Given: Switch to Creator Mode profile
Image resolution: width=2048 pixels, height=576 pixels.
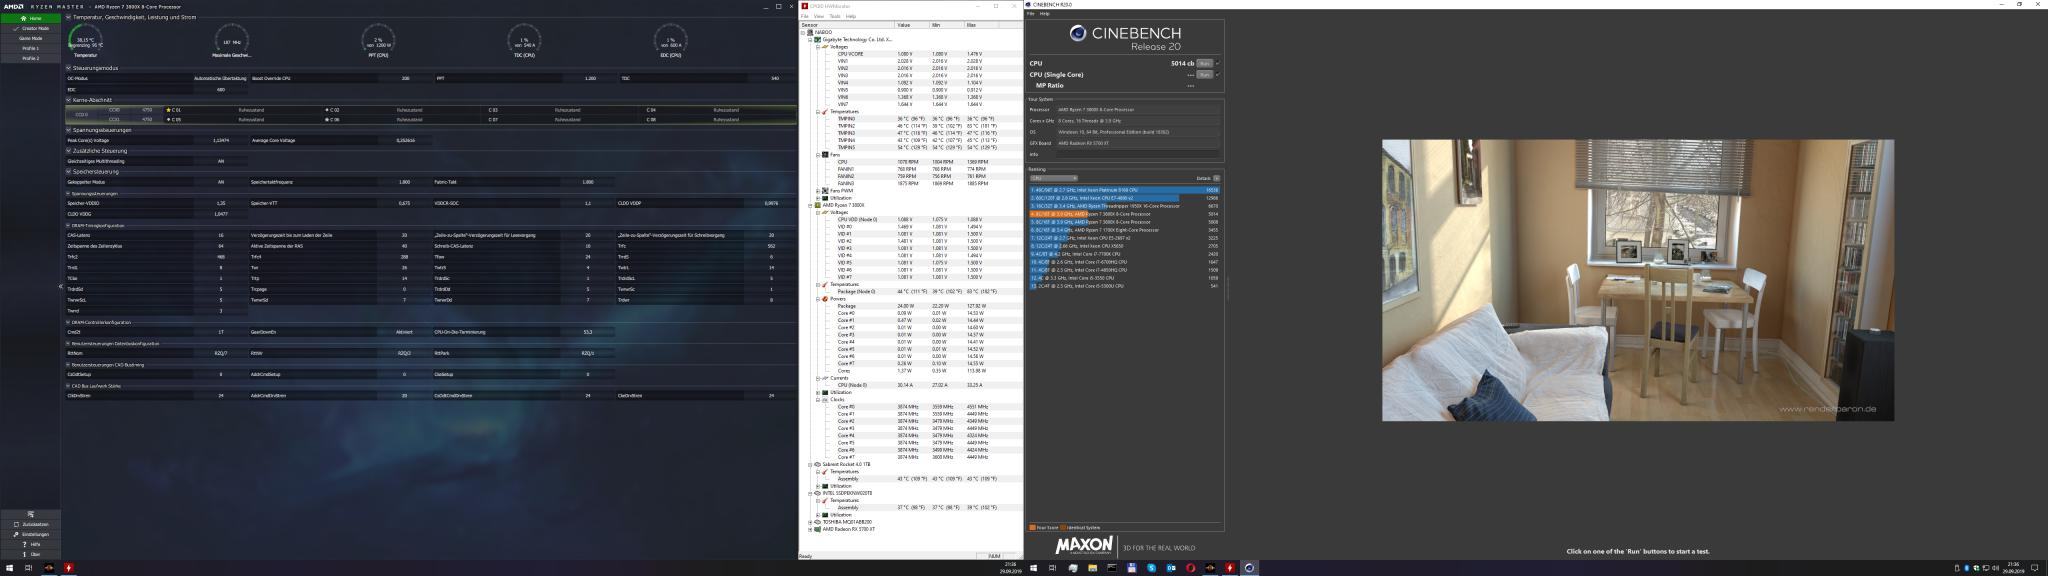Looking at the screenshot, I should point(31,28).
